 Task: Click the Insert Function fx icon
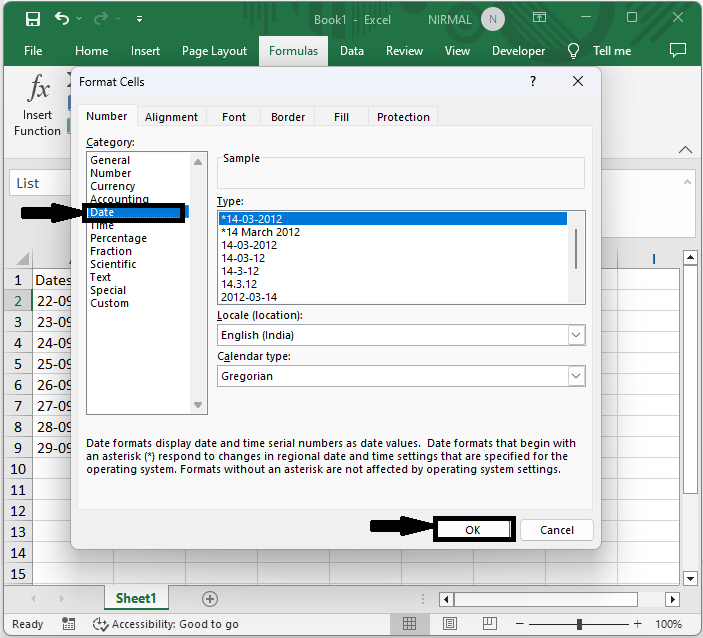[x=38, y=90]
